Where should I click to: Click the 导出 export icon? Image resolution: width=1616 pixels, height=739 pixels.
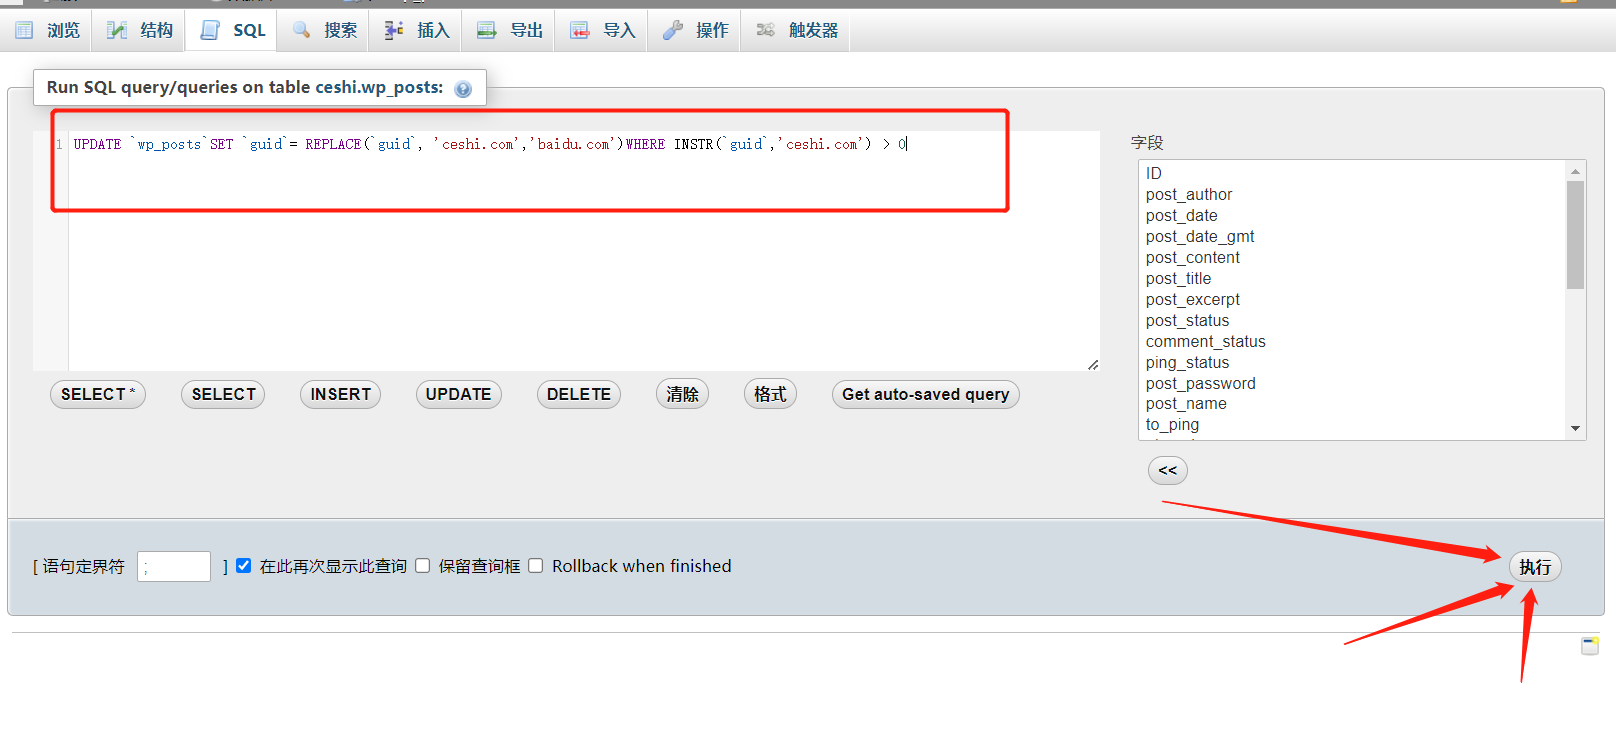click(x=487, y=30)
